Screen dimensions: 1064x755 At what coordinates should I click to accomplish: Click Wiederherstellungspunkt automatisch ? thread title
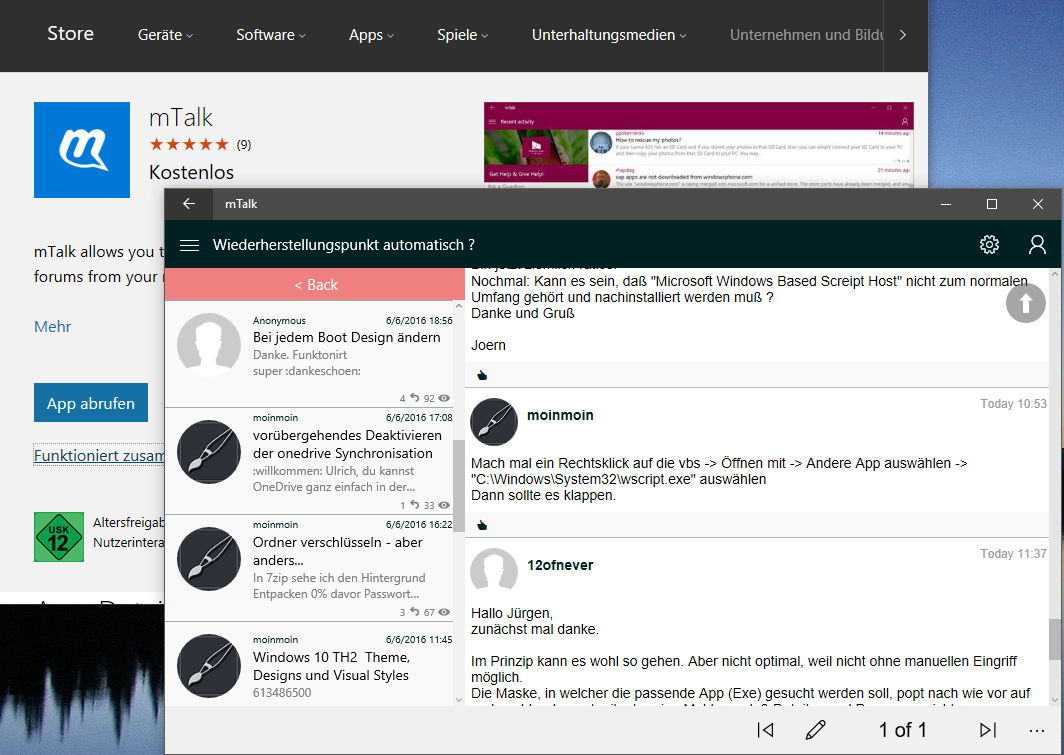pos(343,245)
